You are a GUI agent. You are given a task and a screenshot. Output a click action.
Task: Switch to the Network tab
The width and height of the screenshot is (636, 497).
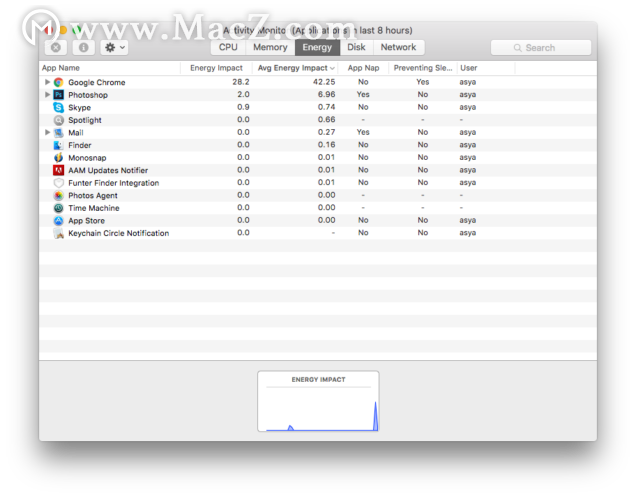pos(398,47)
